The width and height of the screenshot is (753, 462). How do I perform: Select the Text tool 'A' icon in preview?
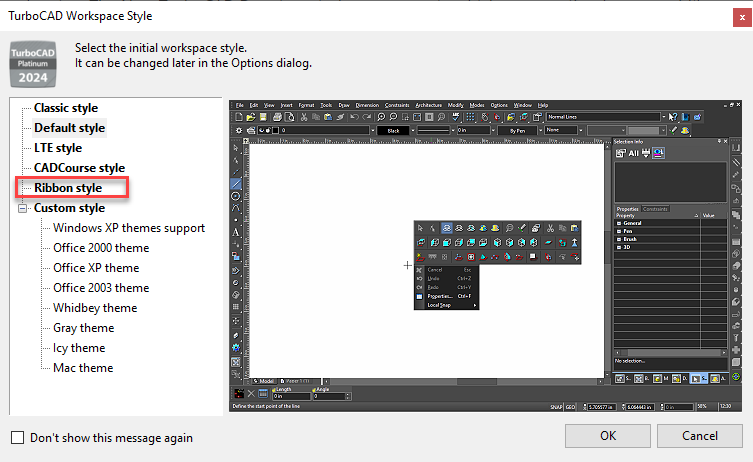236,232
